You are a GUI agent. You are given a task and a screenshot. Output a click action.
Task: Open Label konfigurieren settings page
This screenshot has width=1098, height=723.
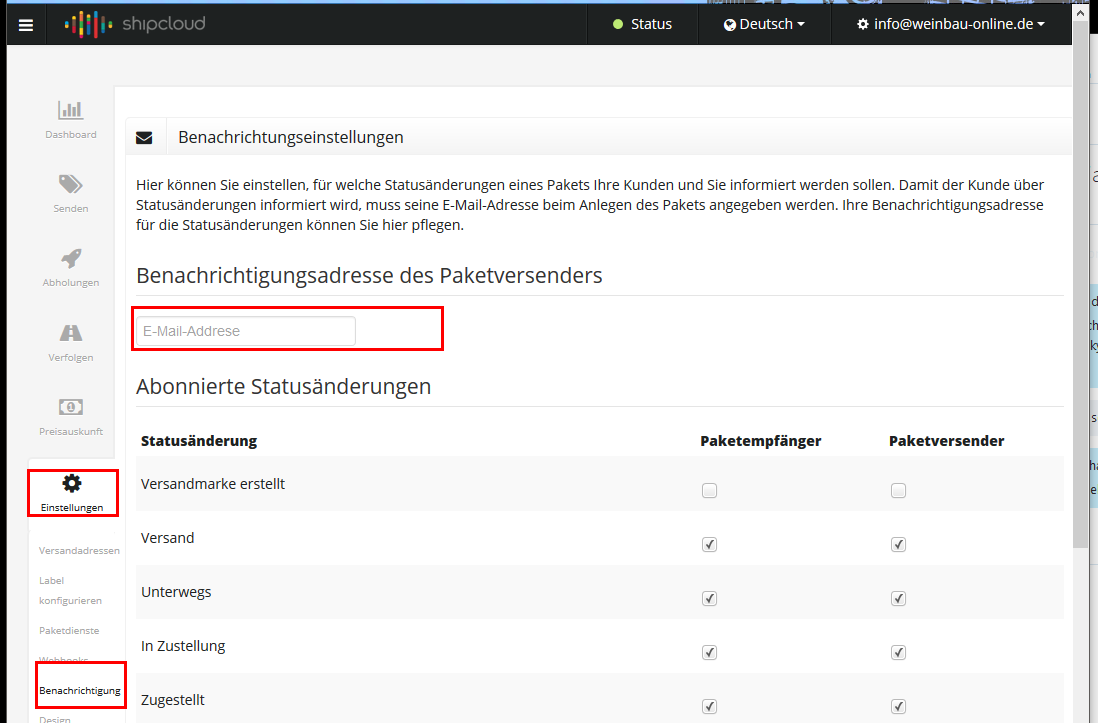[70, 590]
